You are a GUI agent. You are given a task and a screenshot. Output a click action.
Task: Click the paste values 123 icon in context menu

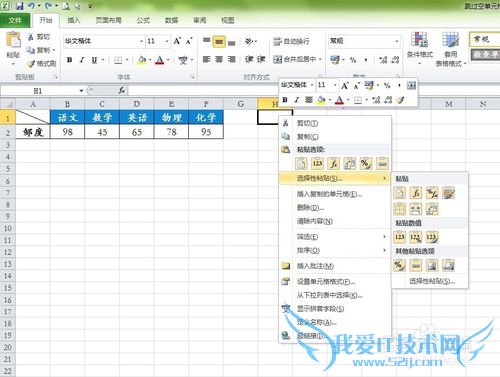317,163
